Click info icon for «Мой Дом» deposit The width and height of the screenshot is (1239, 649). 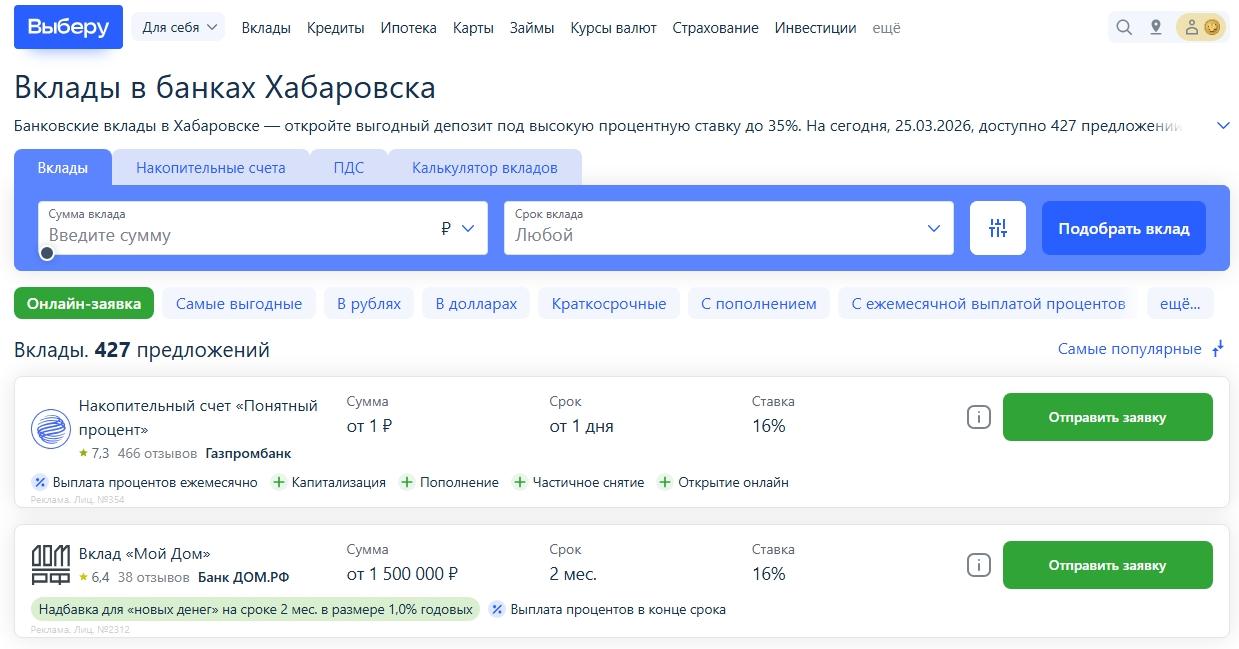[978, 565]
